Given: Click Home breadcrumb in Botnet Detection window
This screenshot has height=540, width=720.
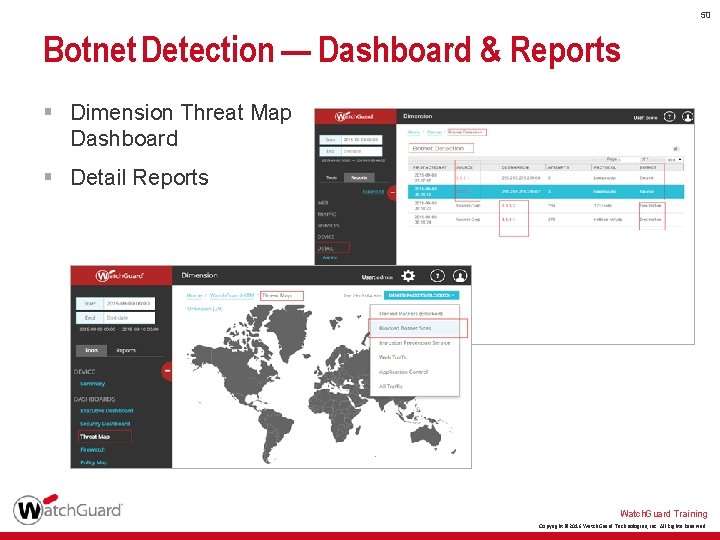Looking at the screenshot, I should coord(414,132).
